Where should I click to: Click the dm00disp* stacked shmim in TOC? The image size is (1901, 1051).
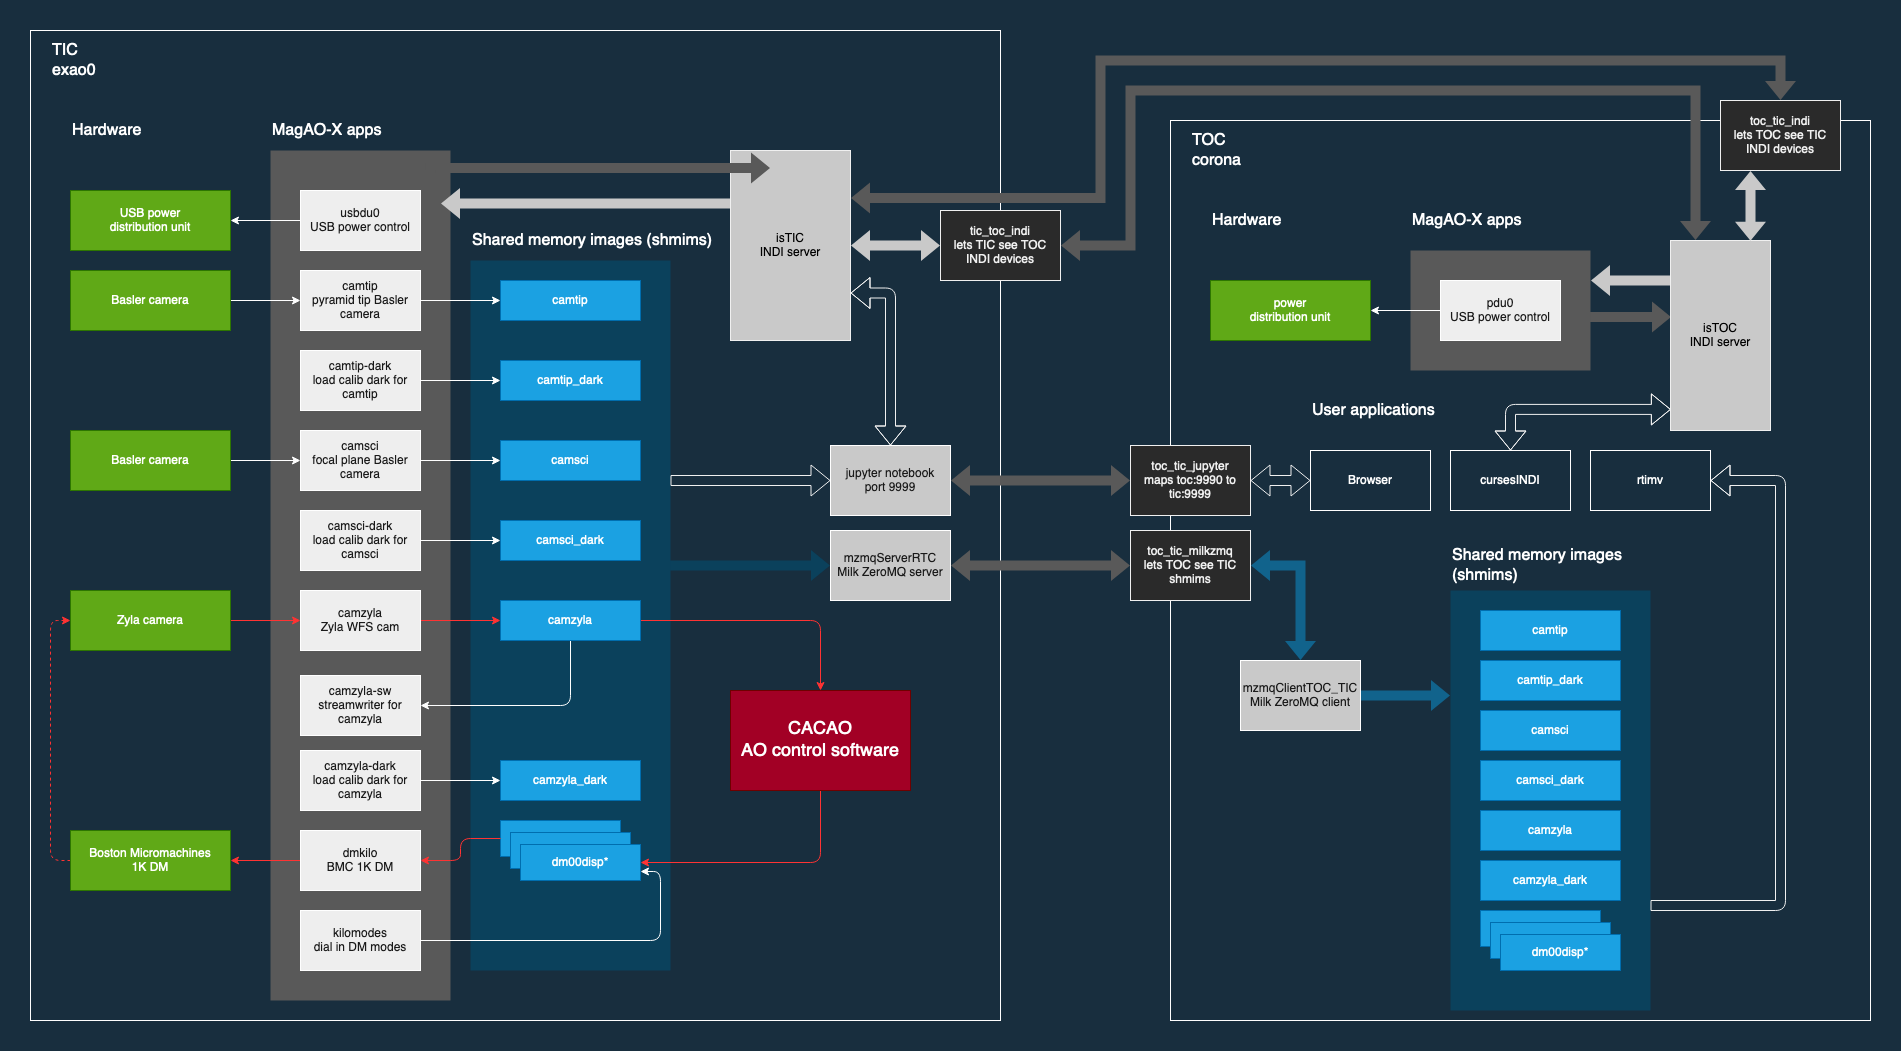tap(1560, 951)
